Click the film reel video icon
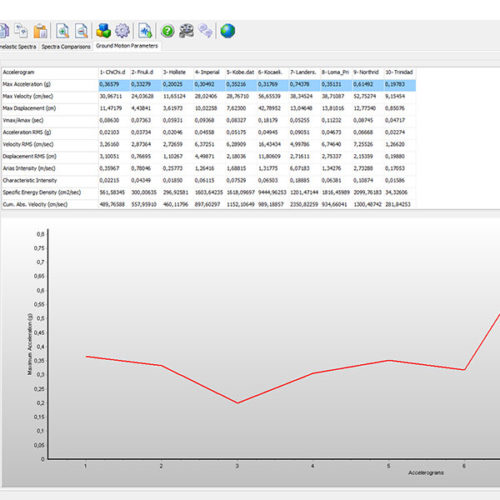 tap(186, 31)
